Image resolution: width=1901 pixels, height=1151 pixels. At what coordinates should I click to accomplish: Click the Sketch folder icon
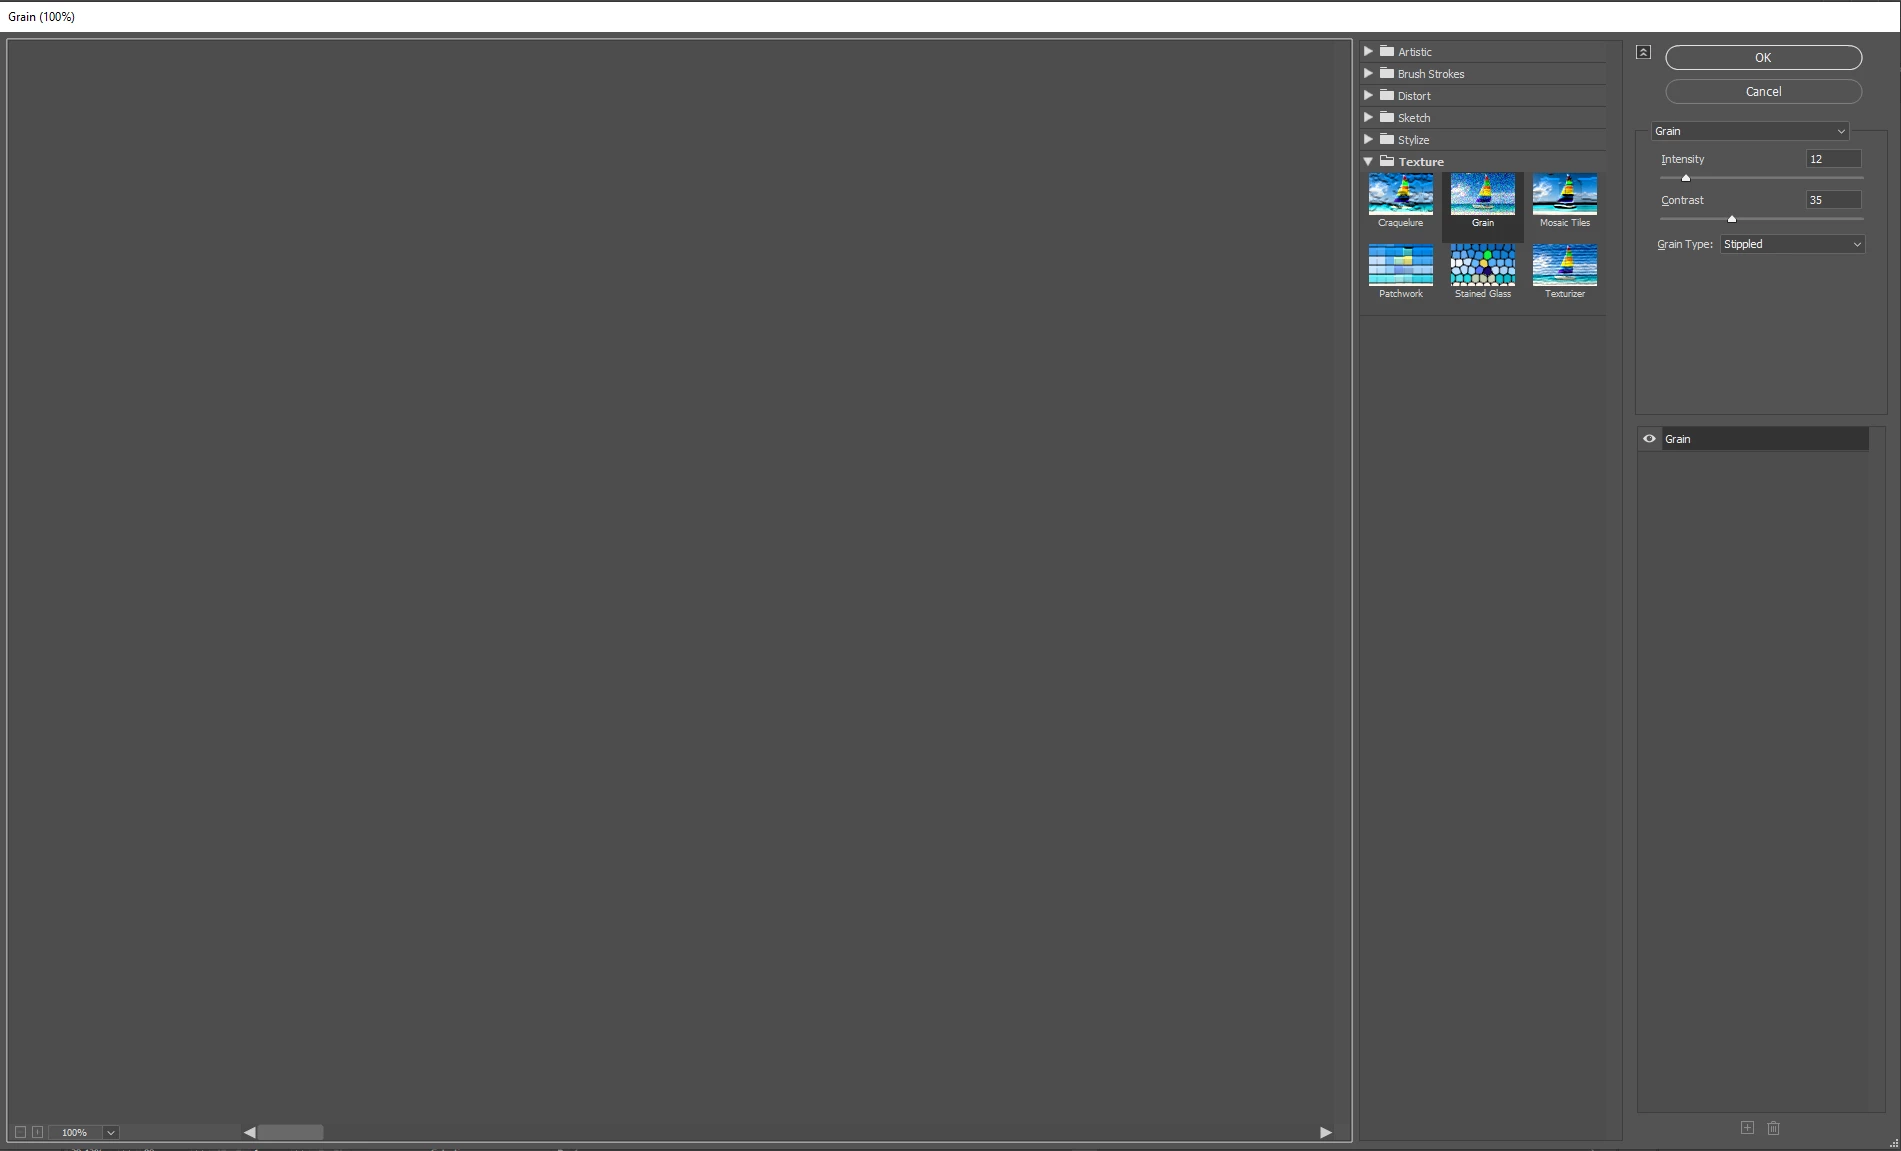tap(1387, 117)
